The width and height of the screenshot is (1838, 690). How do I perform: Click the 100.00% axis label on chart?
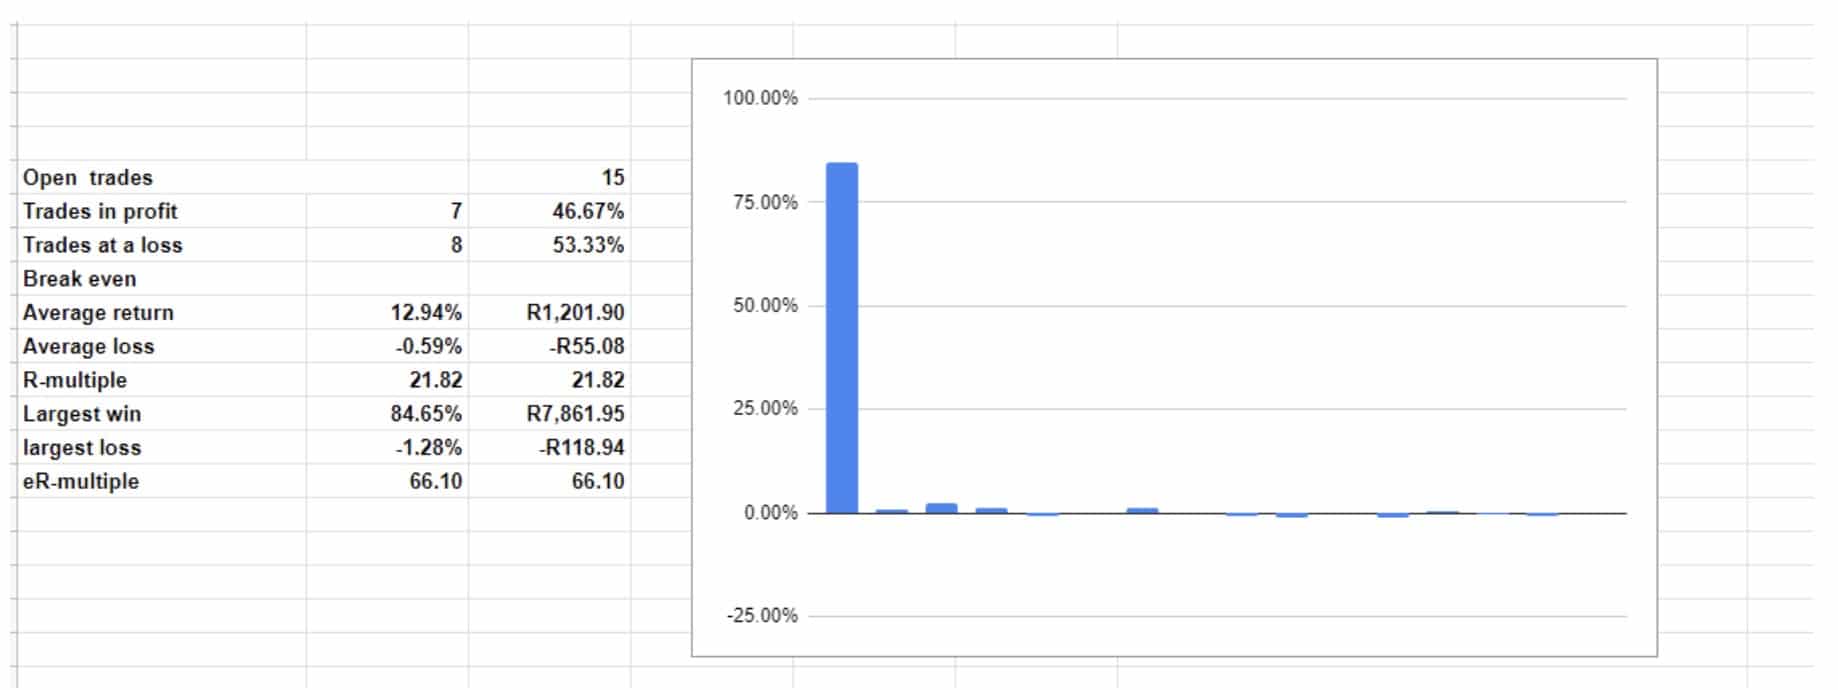click(761, 98)
